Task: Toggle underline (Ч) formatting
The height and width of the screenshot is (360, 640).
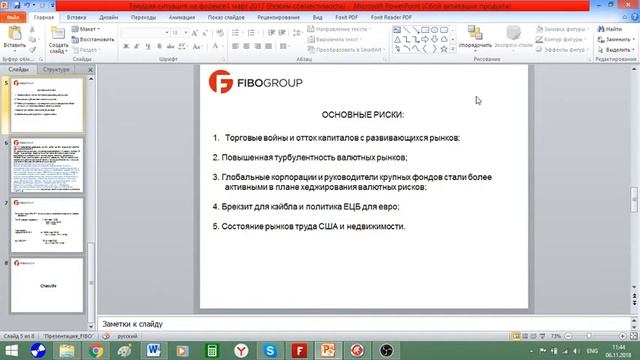Action: 148,46
